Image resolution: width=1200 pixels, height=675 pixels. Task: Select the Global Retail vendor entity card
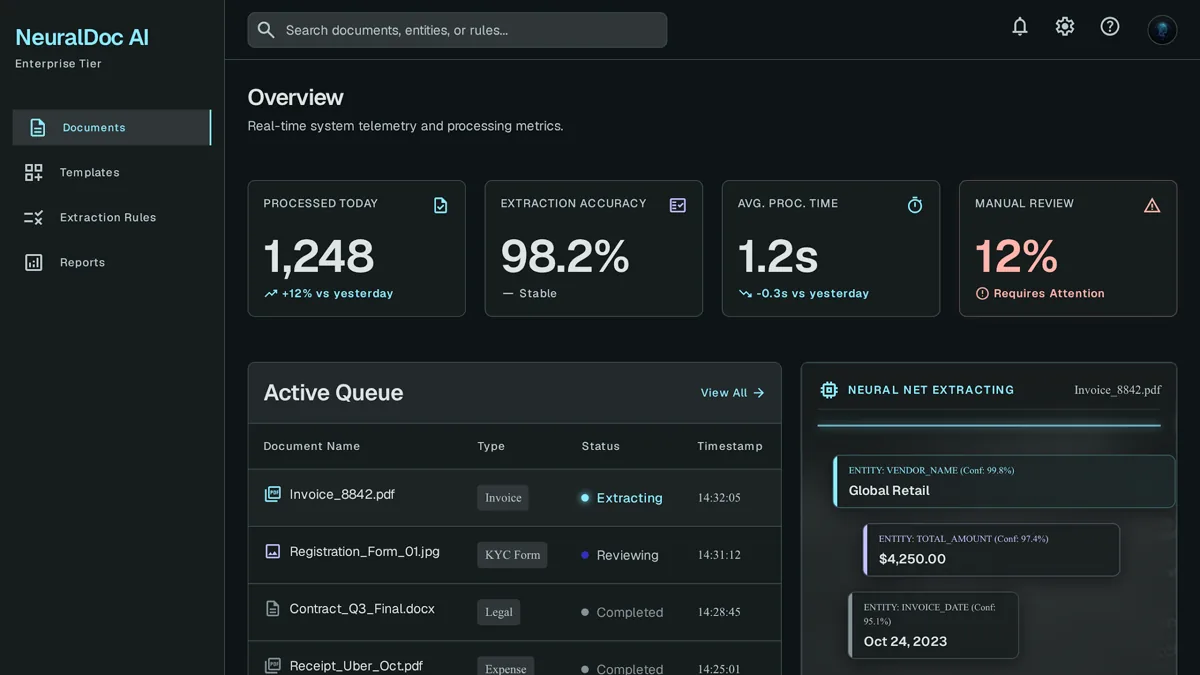tap(1004, 481)
